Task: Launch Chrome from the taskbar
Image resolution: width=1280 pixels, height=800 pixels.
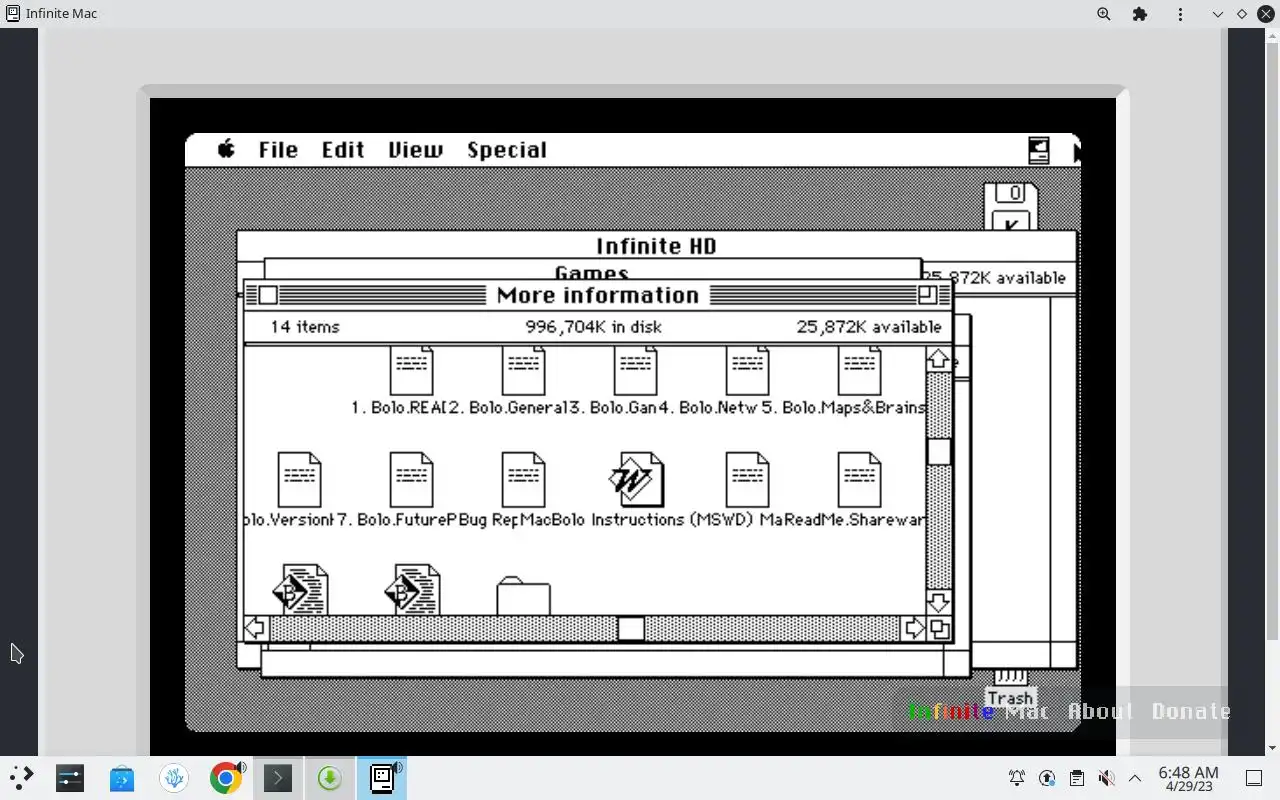Action: (226, 777)
